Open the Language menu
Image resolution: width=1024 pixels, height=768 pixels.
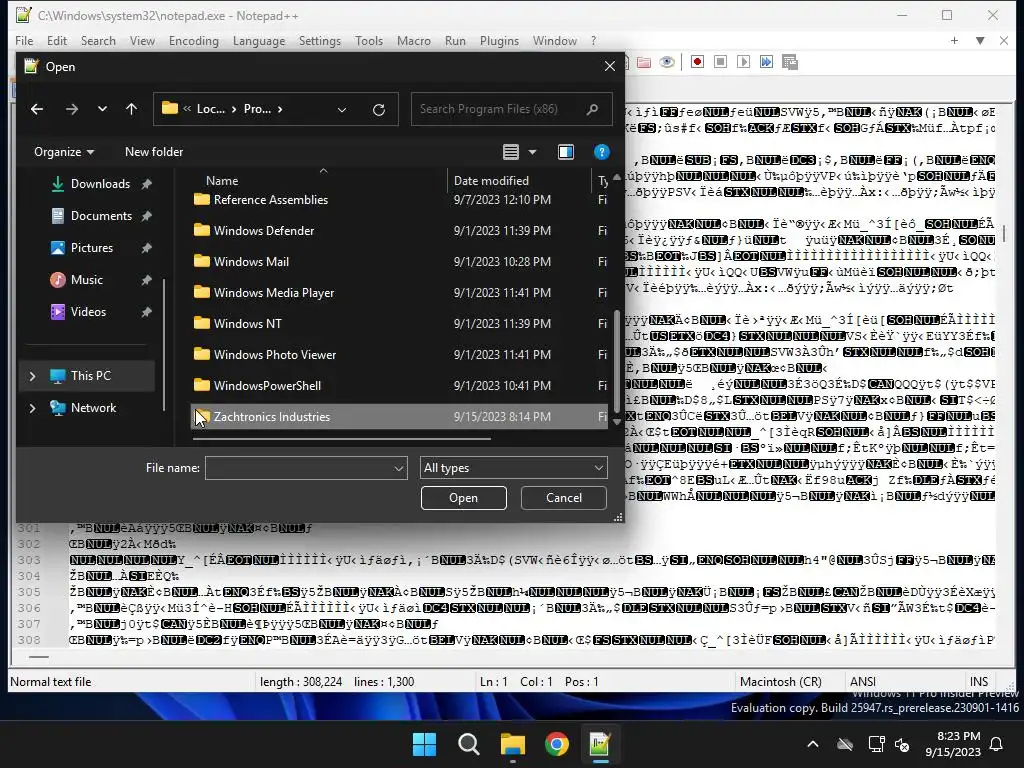pyautogui.click(x=259, y=40)
